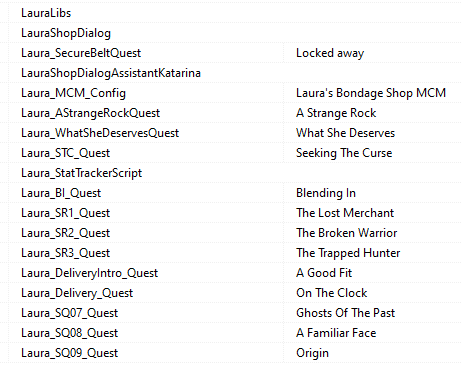Select the 'Locked away' quest name cell
Image resolution: width=461 pixels, height=371 pixels.
pos(330,53)
